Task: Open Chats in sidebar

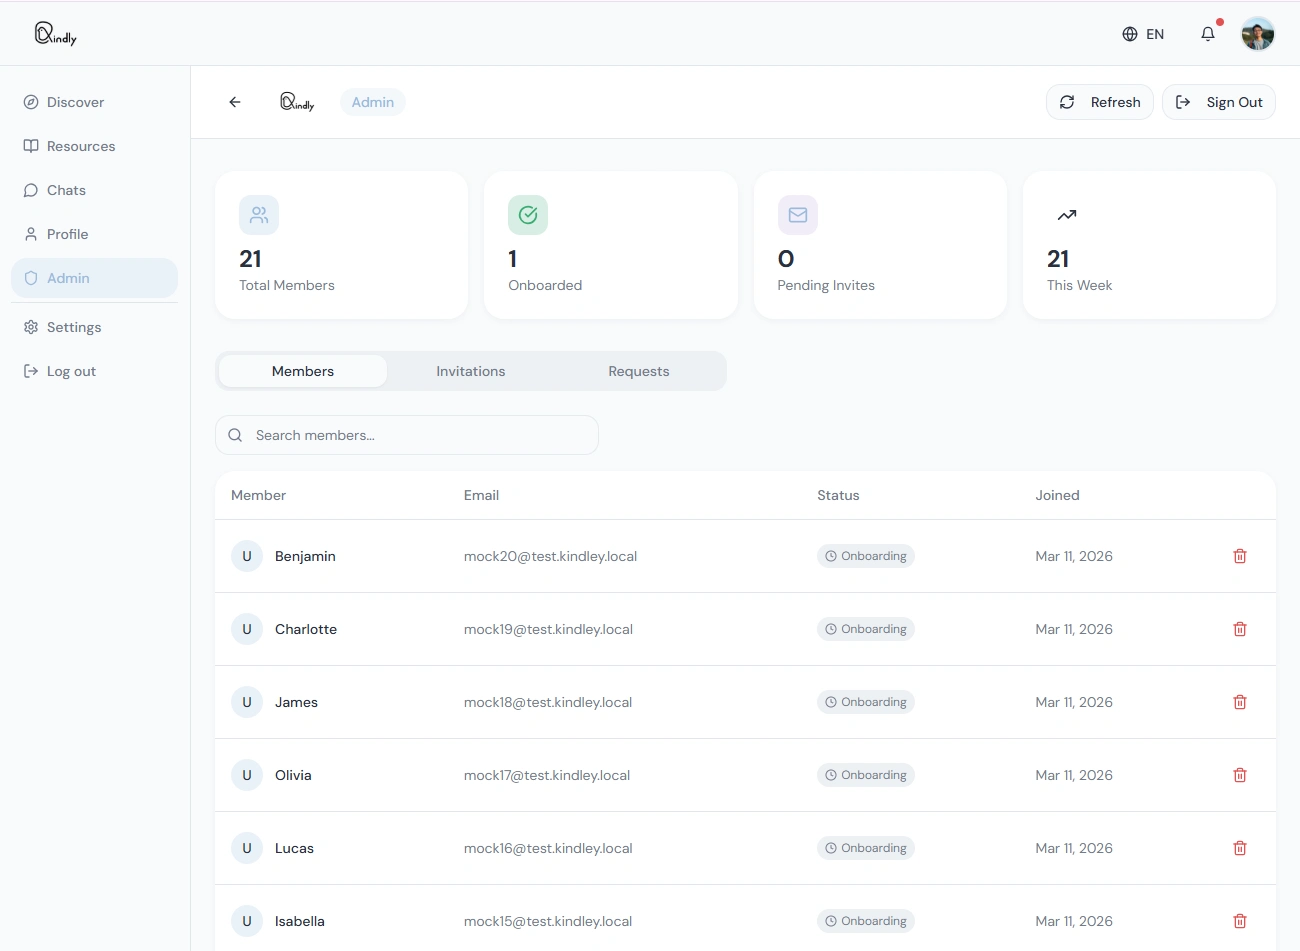Action: click(x=94, y=190)
